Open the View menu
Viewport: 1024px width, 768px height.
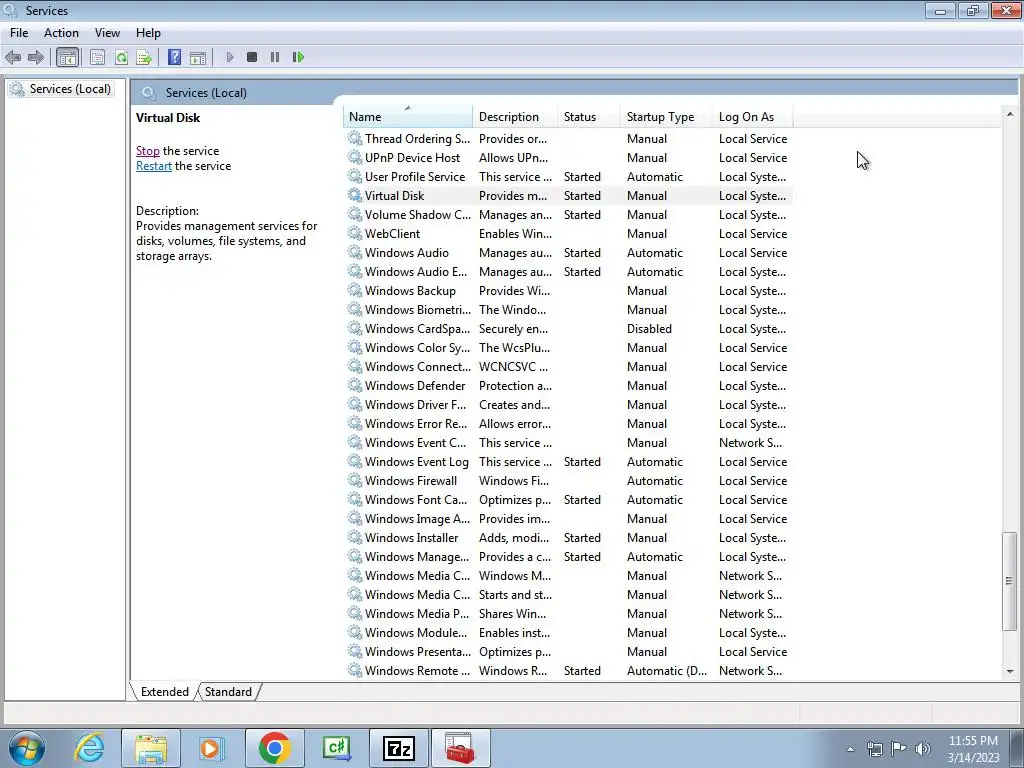pyautogui.click(x=107, y=33)
